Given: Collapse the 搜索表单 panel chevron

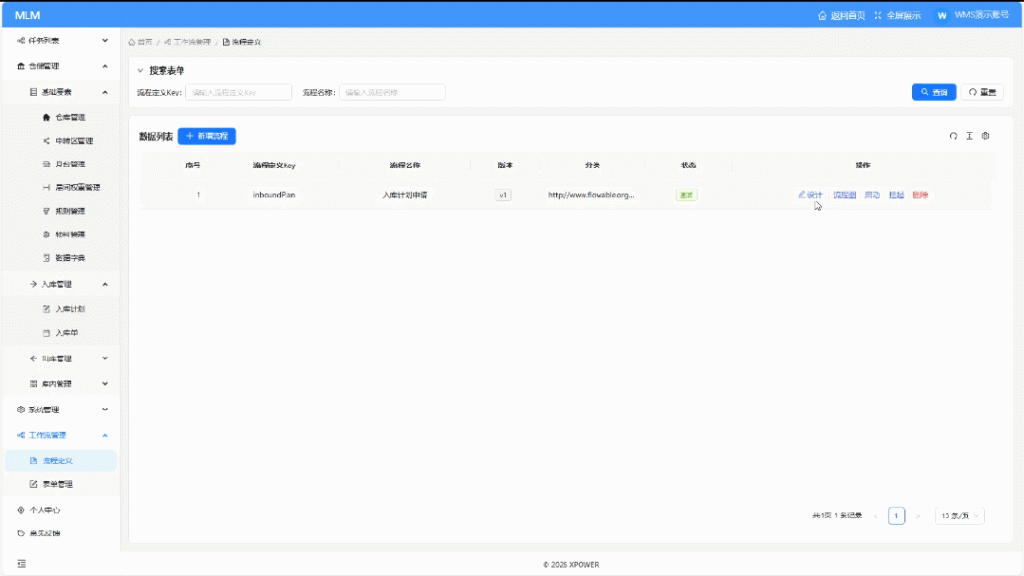Looking at the screenshot, I should (140, 71).
